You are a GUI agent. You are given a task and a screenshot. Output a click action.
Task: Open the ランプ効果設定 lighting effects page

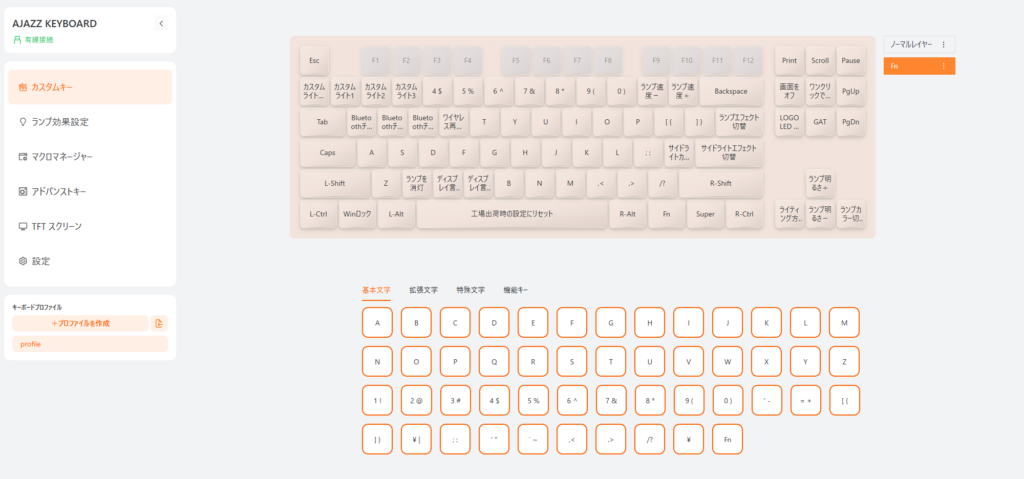point(90,122)
